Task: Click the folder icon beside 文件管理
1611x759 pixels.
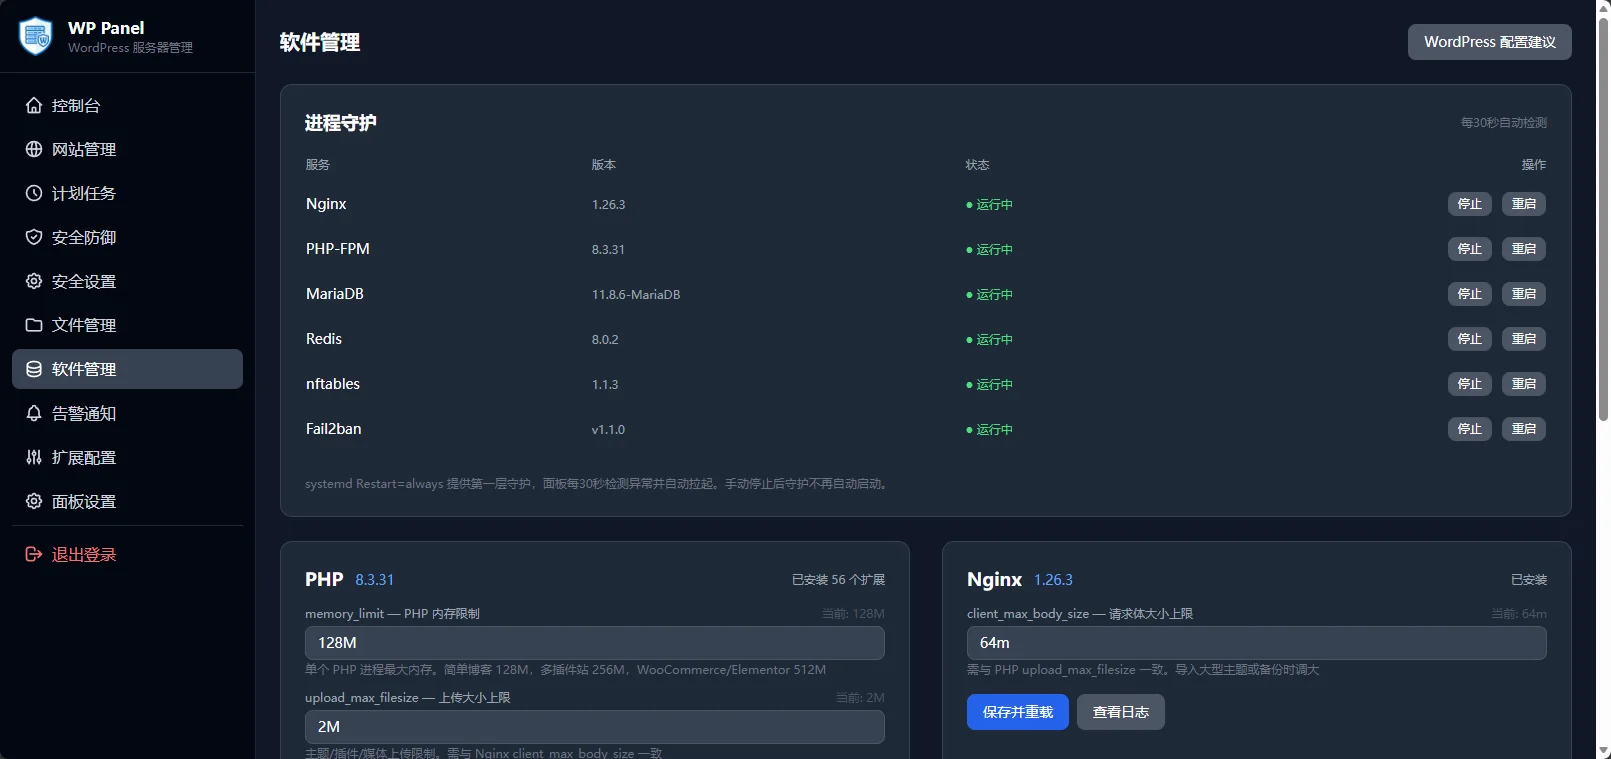Action: (x=34, y=325)
